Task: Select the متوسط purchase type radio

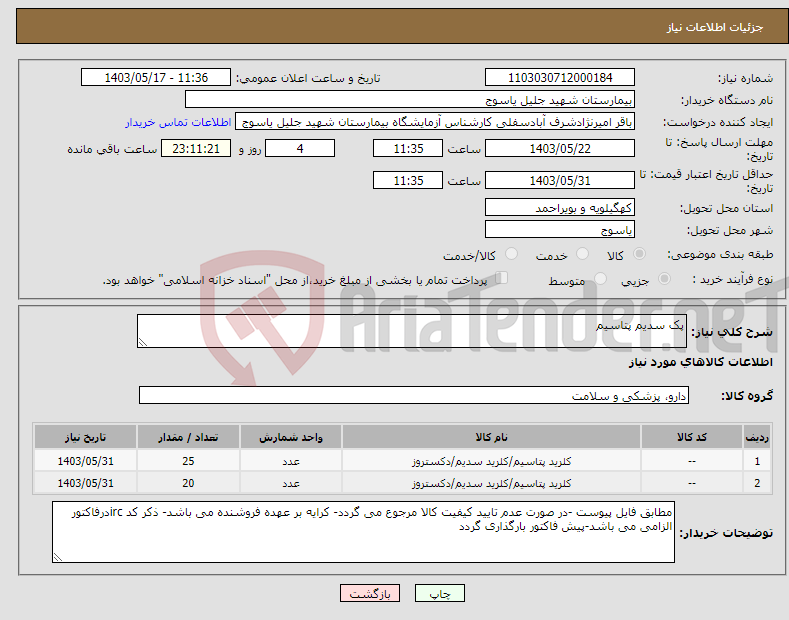Action: (x=600, y=278)
